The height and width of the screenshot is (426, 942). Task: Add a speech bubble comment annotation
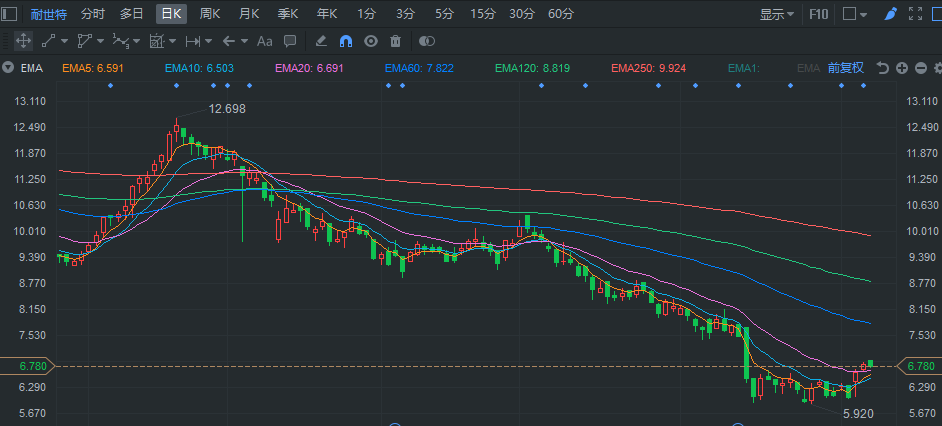(290, 41)
